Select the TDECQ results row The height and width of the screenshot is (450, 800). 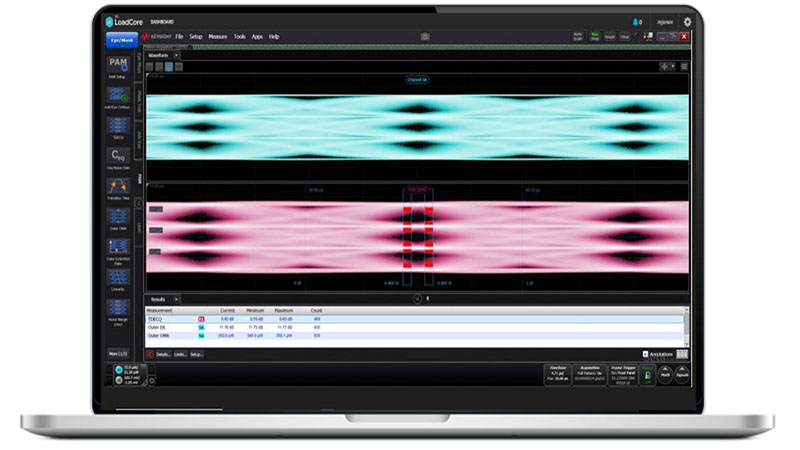point(414,319)
